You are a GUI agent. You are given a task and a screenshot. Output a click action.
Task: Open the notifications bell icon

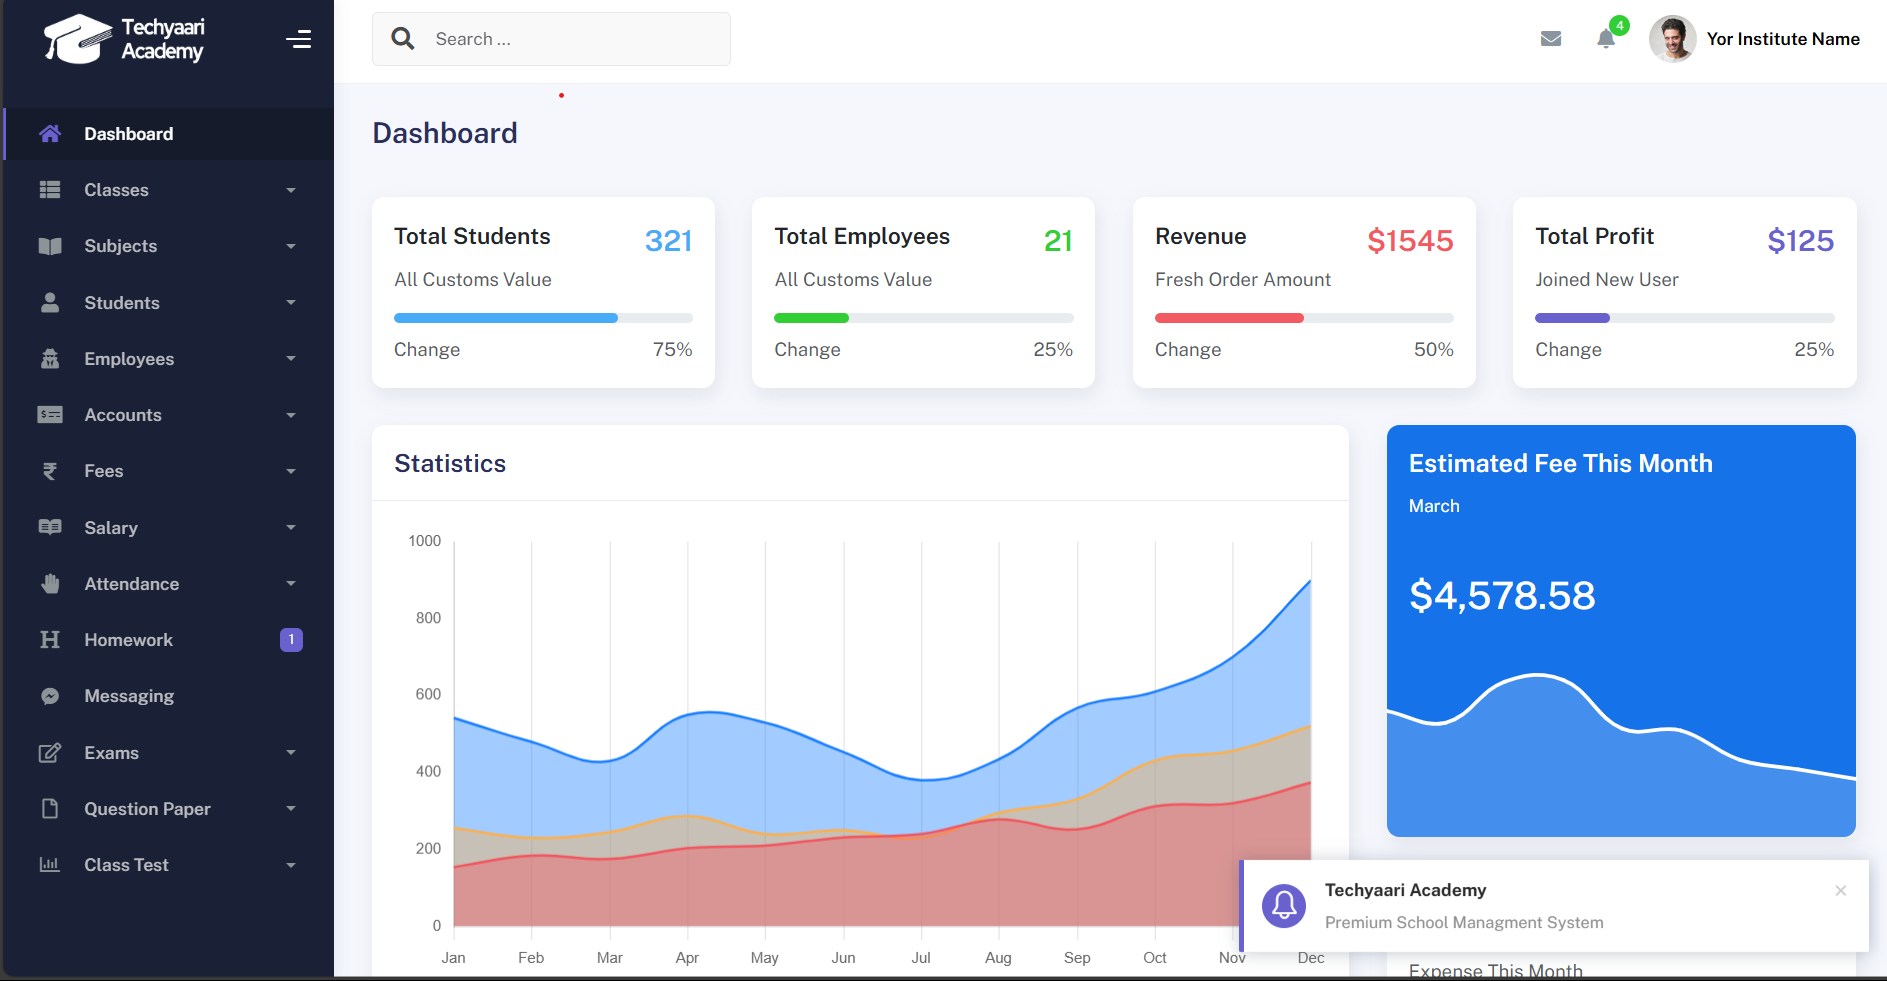[1606, 39]
